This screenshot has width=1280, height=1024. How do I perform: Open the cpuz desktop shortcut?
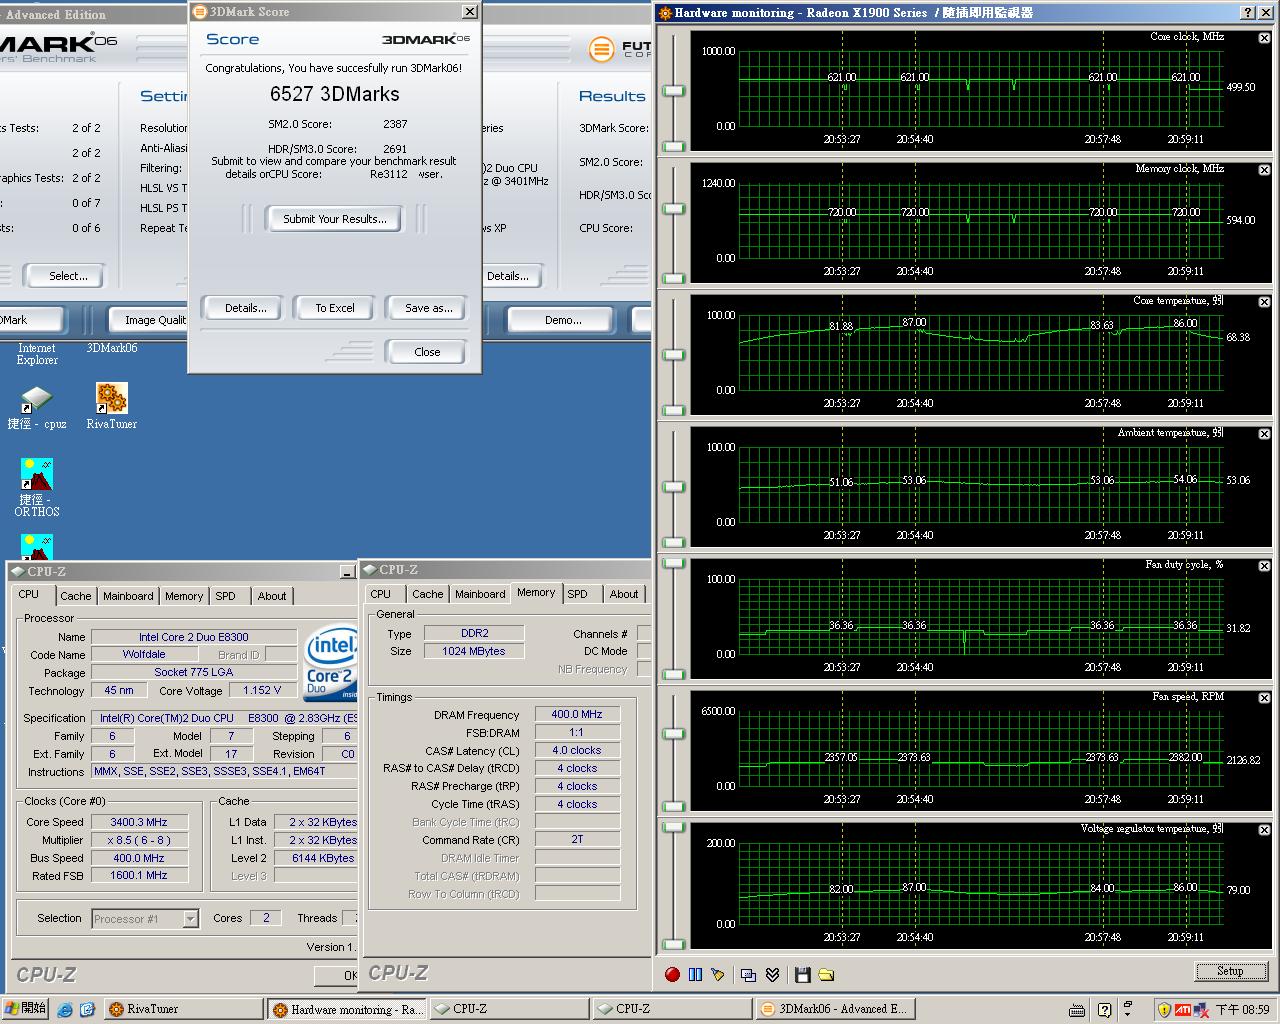(x=37, y=408)
